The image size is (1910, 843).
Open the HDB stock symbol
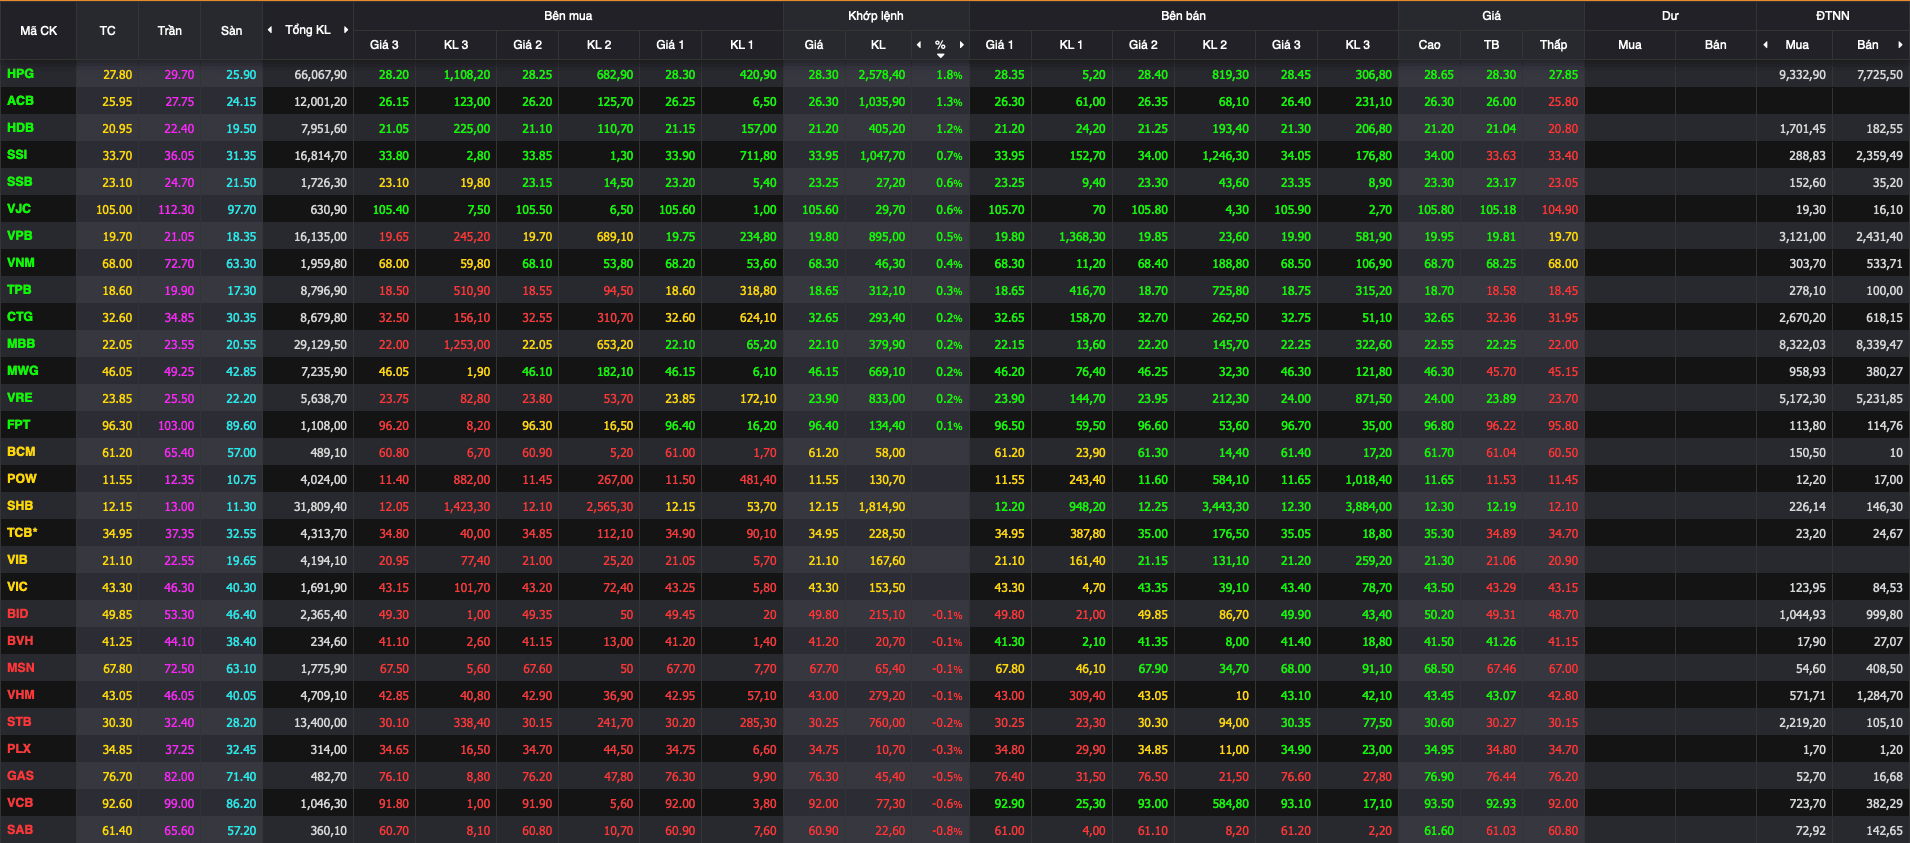[x=20, y=128]
